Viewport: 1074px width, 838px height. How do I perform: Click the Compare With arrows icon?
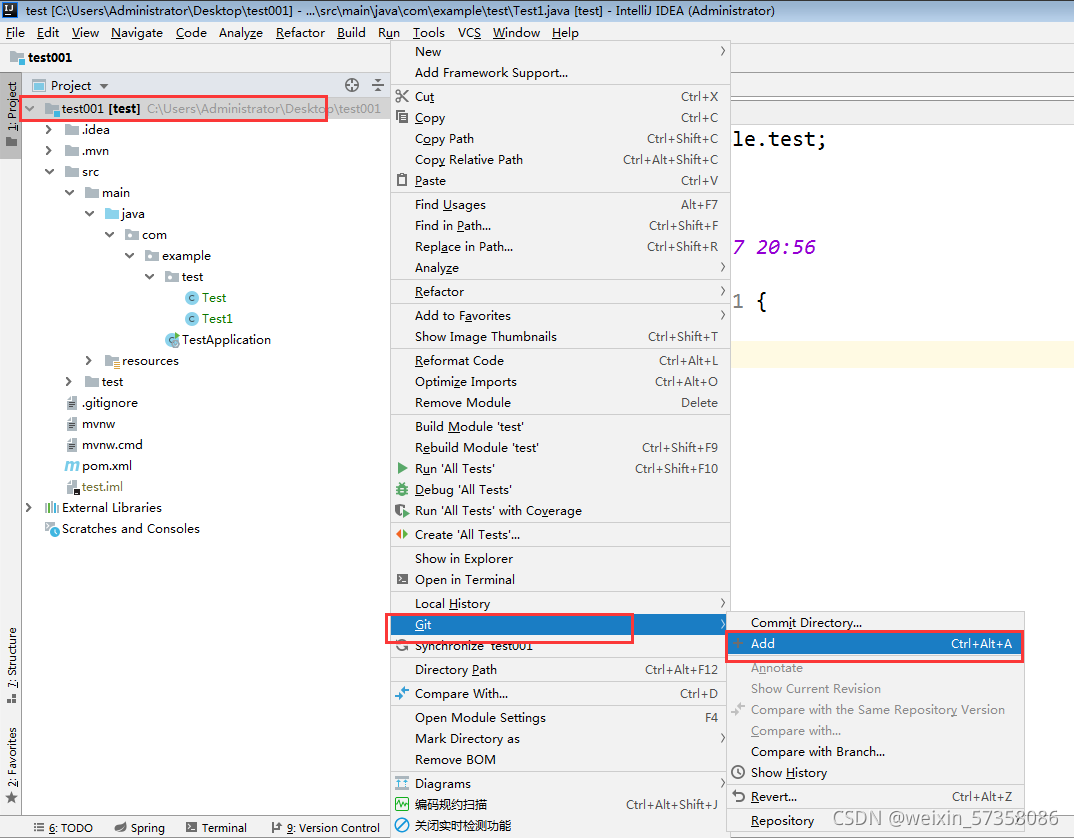(x=402, y=693)
